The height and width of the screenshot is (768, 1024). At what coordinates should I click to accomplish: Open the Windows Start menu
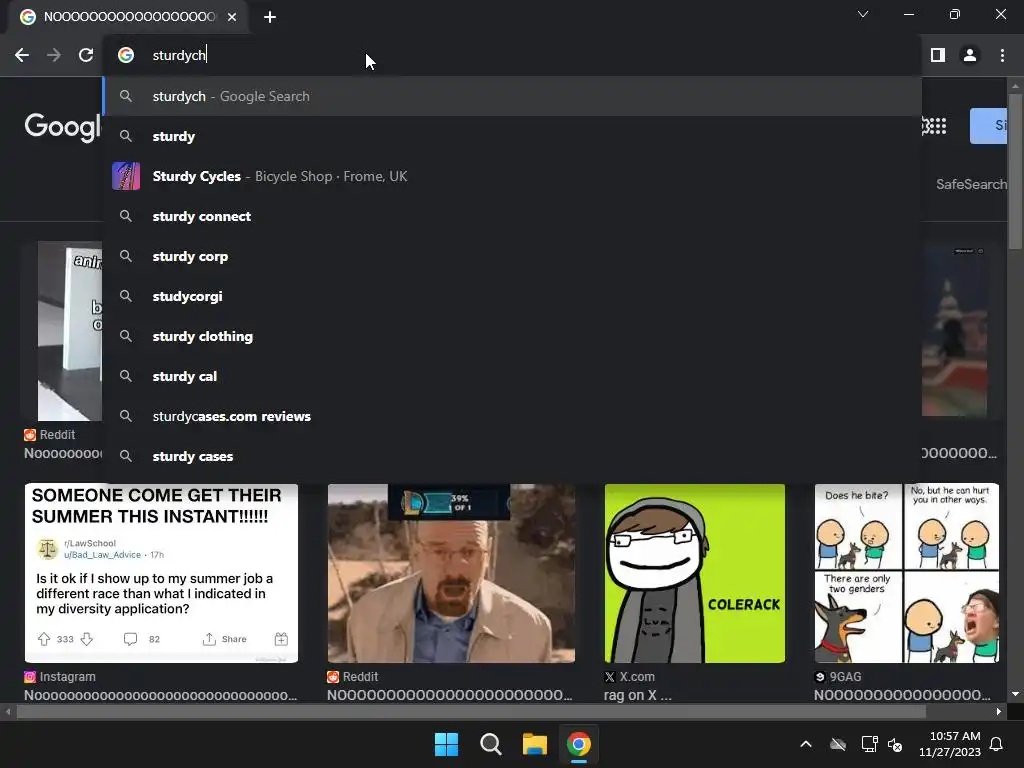(x=447, y=744)
